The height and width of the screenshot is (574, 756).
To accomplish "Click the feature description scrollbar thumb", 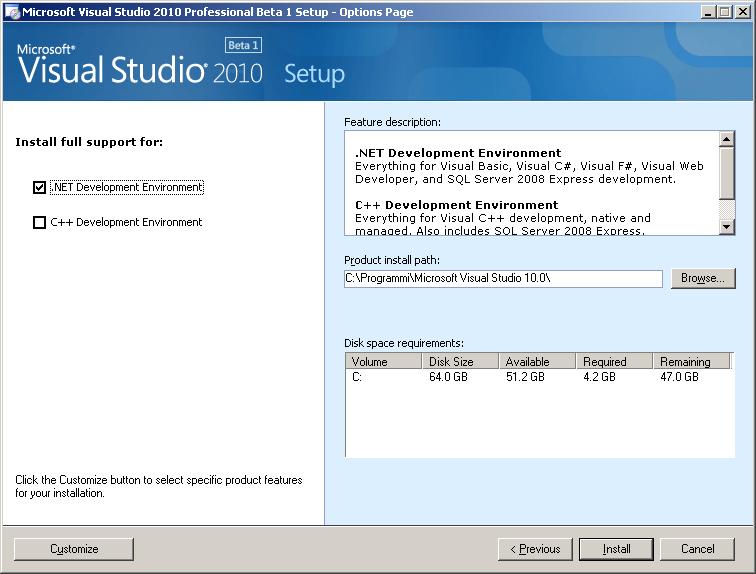I will click(726, 173).
